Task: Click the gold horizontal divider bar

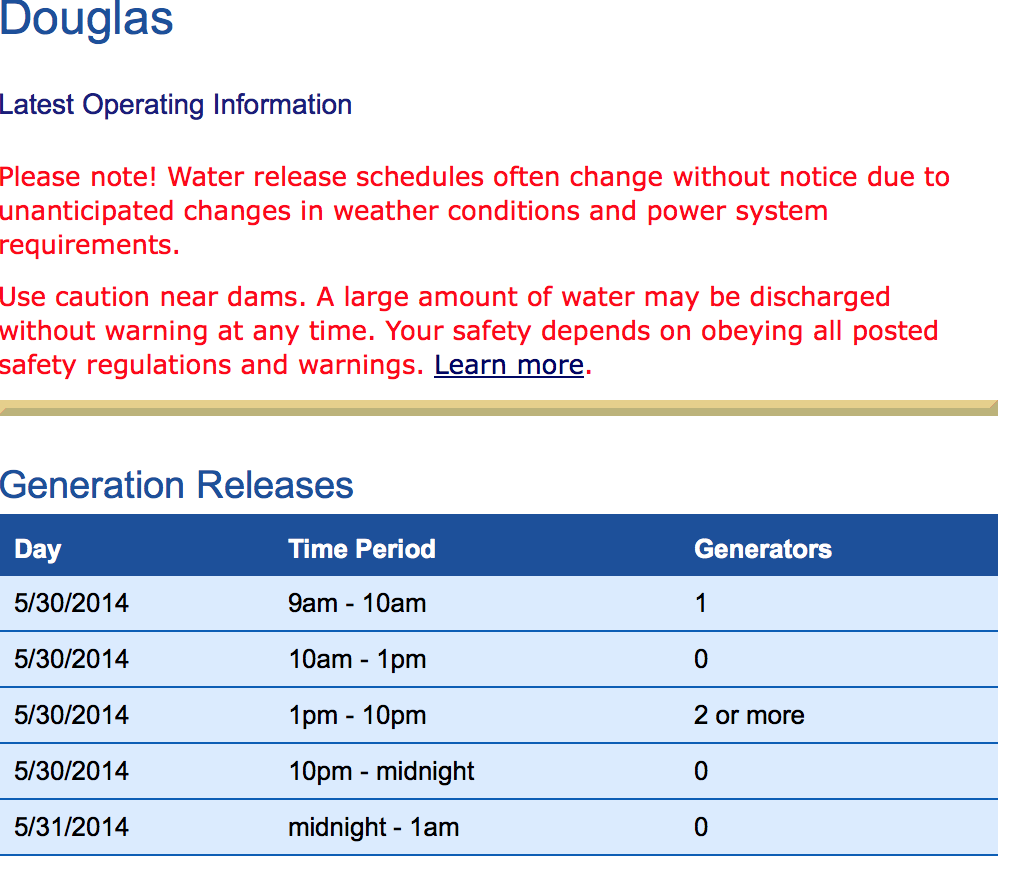Action: click(x=498, y=407)
